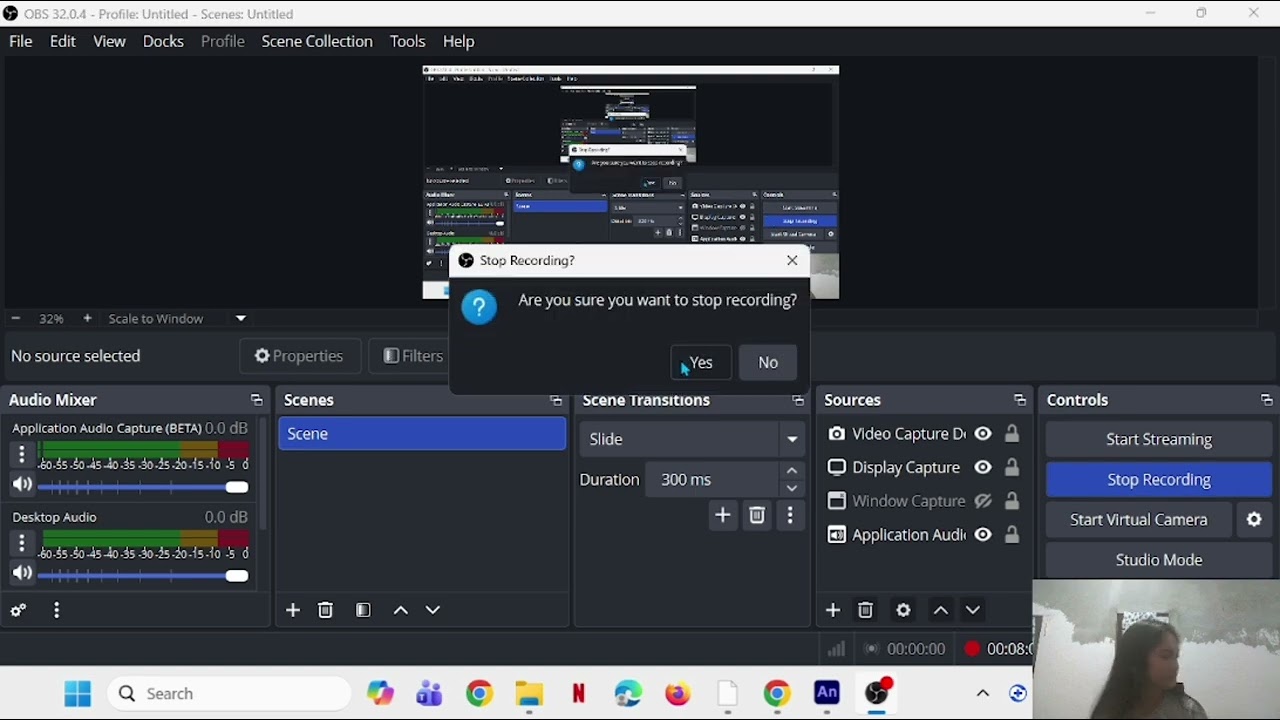Lock the Video Capture Device source
Screen dimensions: 1280x720
tap(1012, 434)
